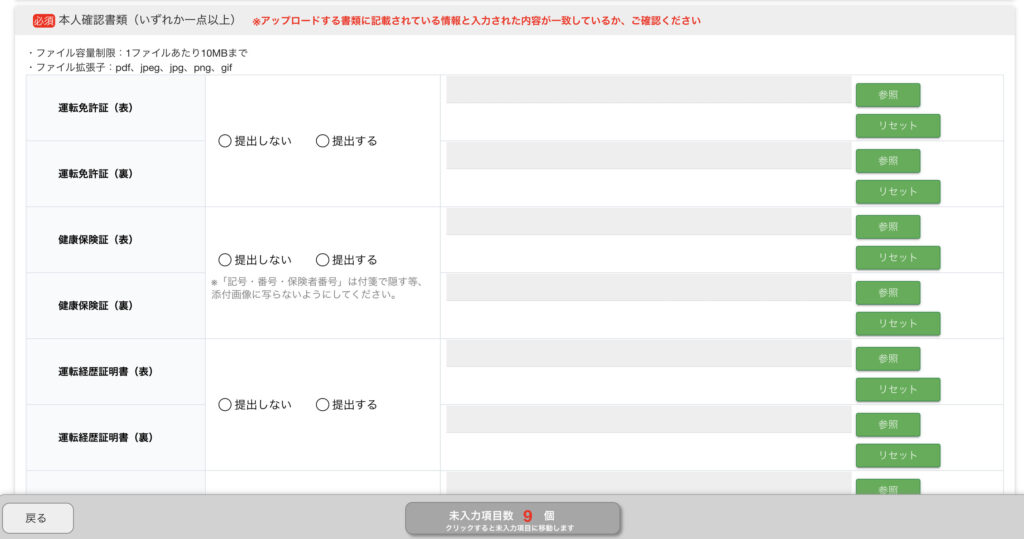The width and height of the screenshot is (1024, 539).
Task: Reset the 運転免許証（裏） file
Action: coord(897,192)
